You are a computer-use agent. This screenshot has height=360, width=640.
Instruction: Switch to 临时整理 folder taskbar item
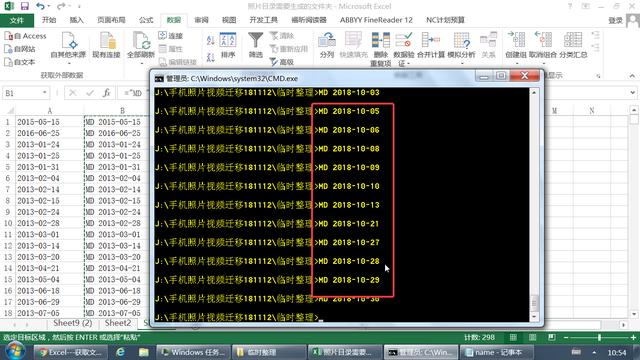point(269,352)
